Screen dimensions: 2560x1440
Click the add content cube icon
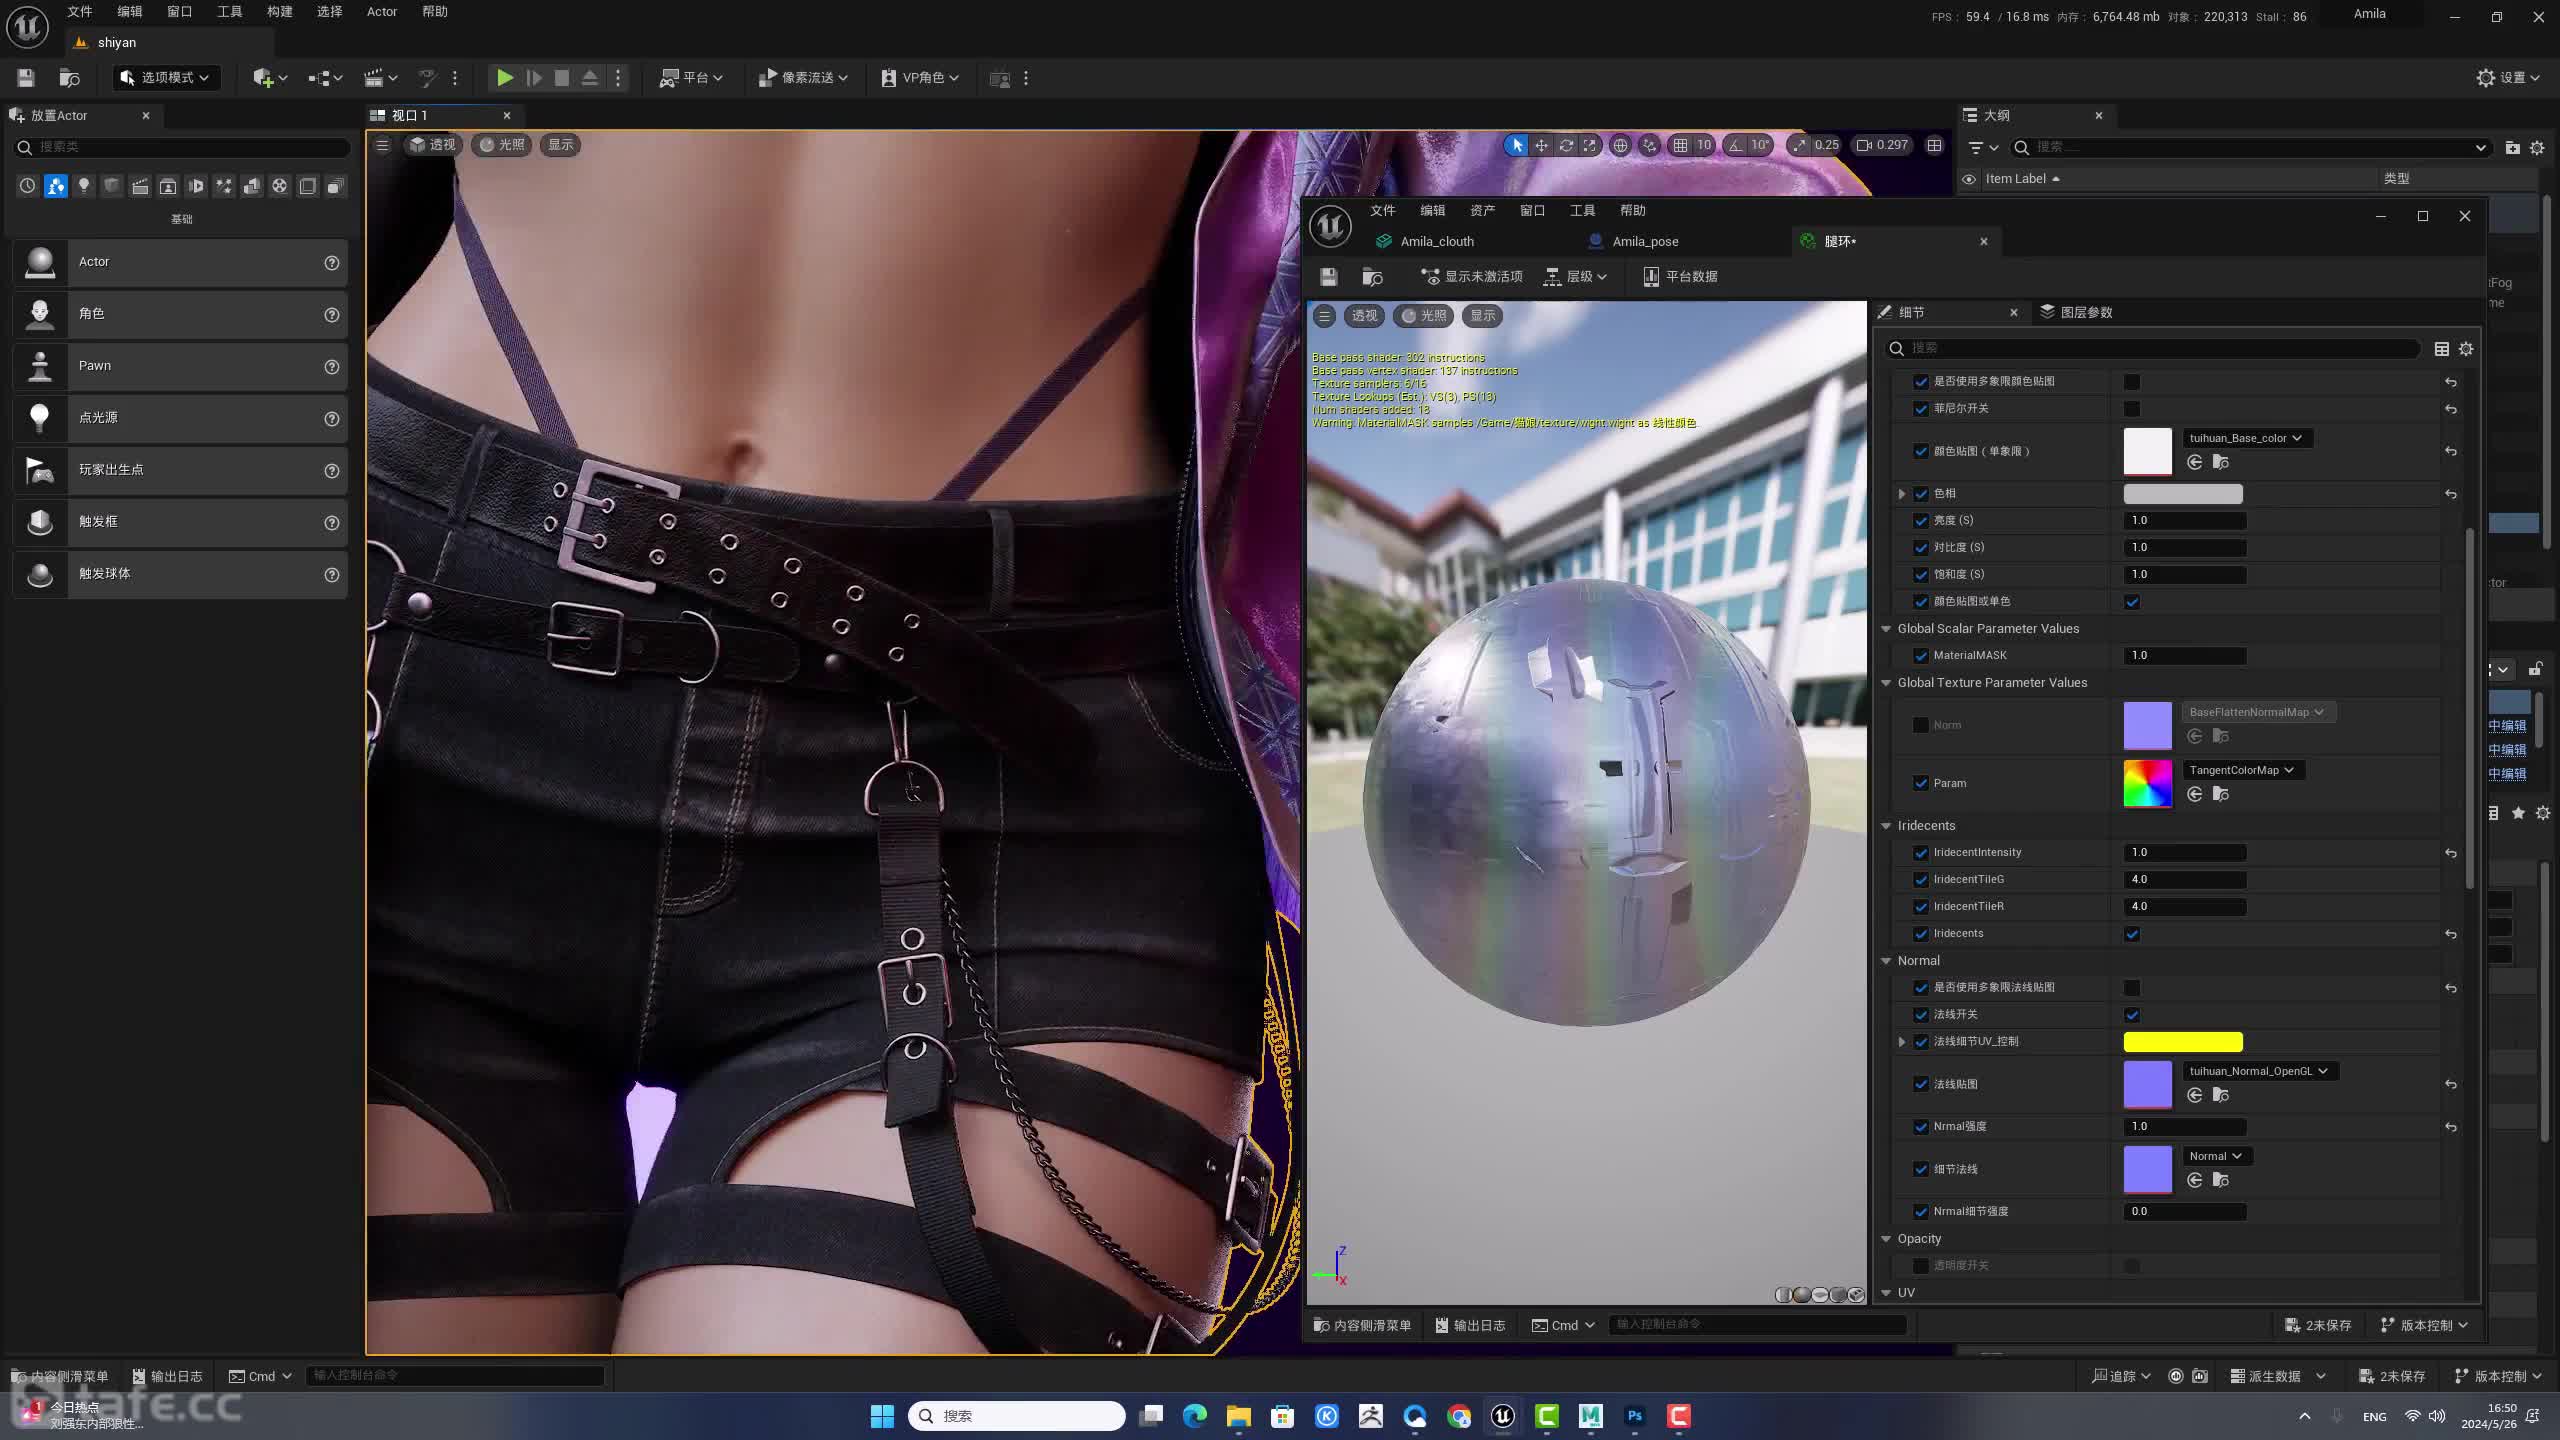(x=263, y=78)
